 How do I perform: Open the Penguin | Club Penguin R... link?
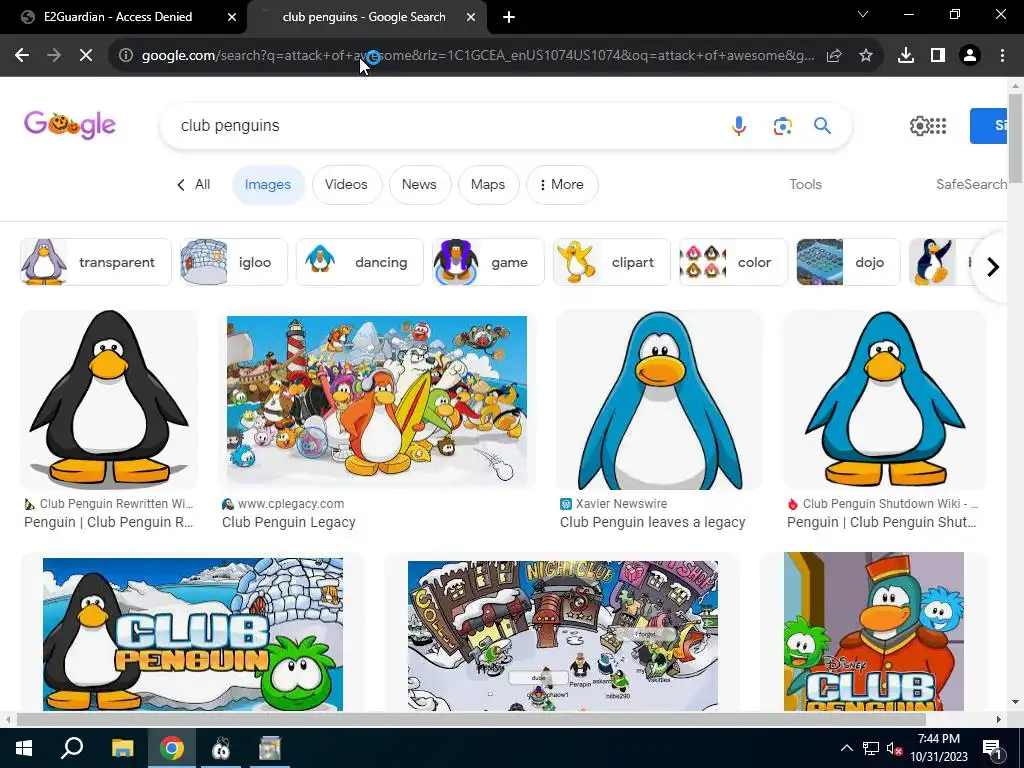[109, 522]
